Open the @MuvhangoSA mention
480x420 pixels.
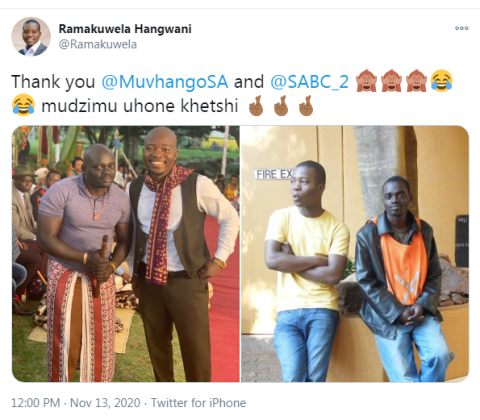click(x=165, y=82)
